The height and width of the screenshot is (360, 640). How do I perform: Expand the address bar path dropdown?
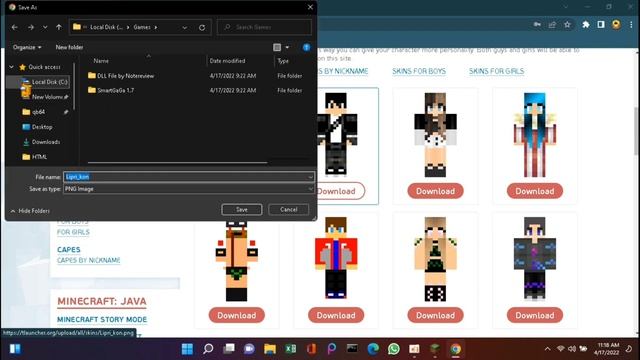pyautogui.click(x=184, y=27)
